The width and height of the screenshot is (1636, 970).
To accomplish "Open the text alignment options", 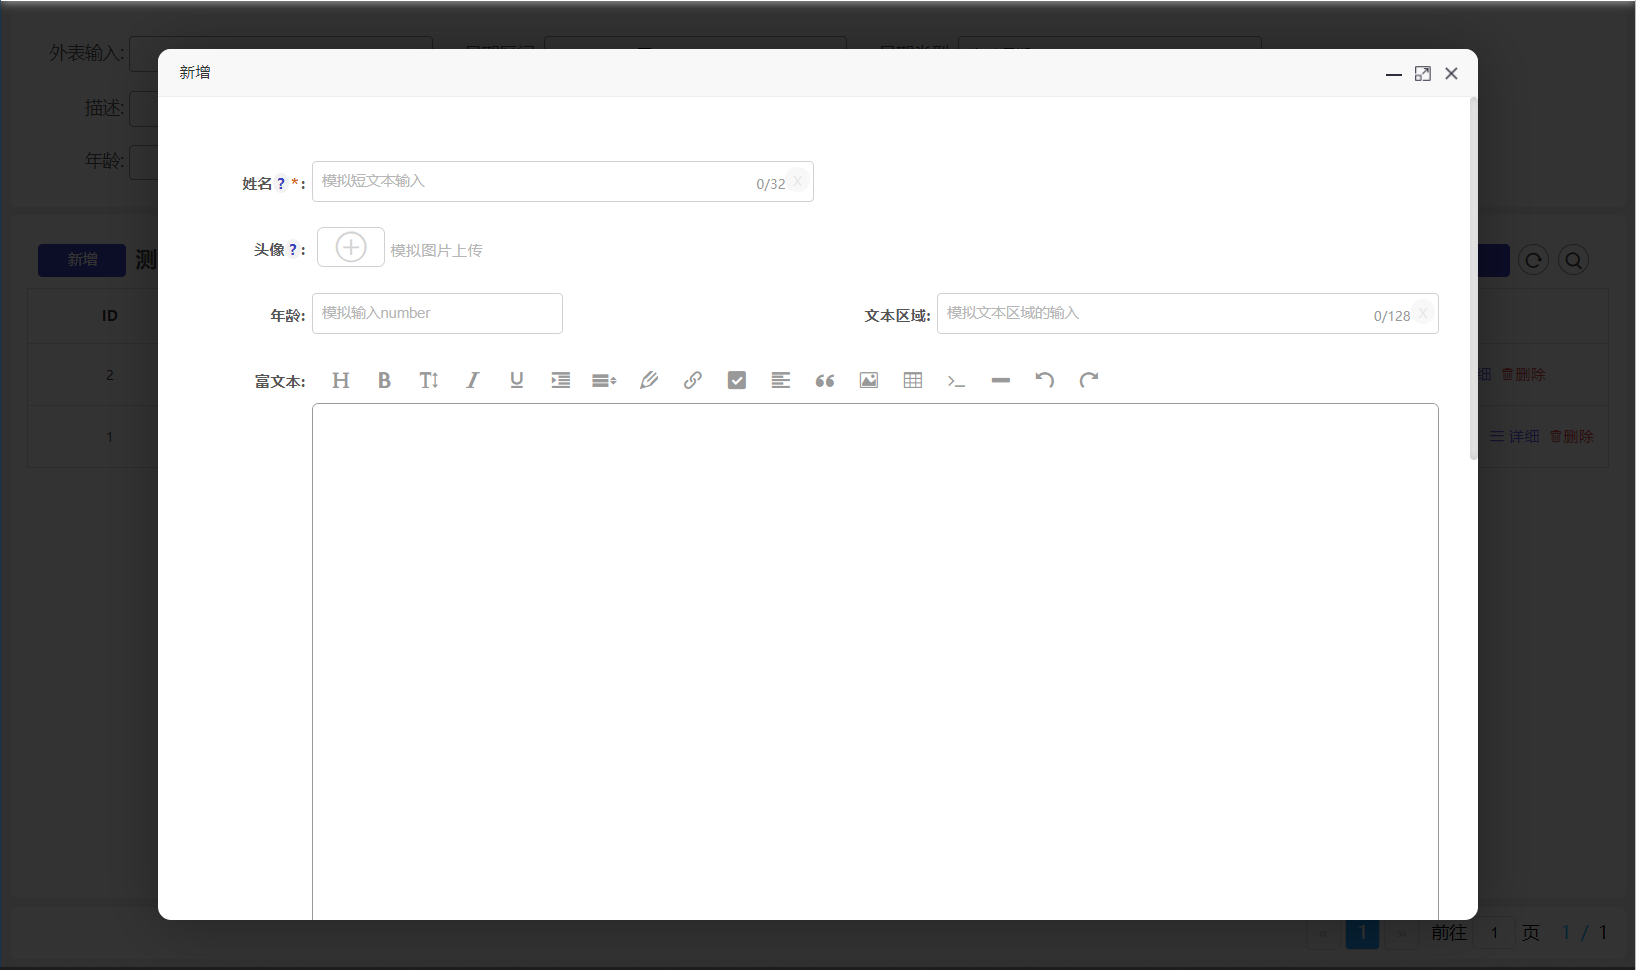I will (x=781, y=380).
